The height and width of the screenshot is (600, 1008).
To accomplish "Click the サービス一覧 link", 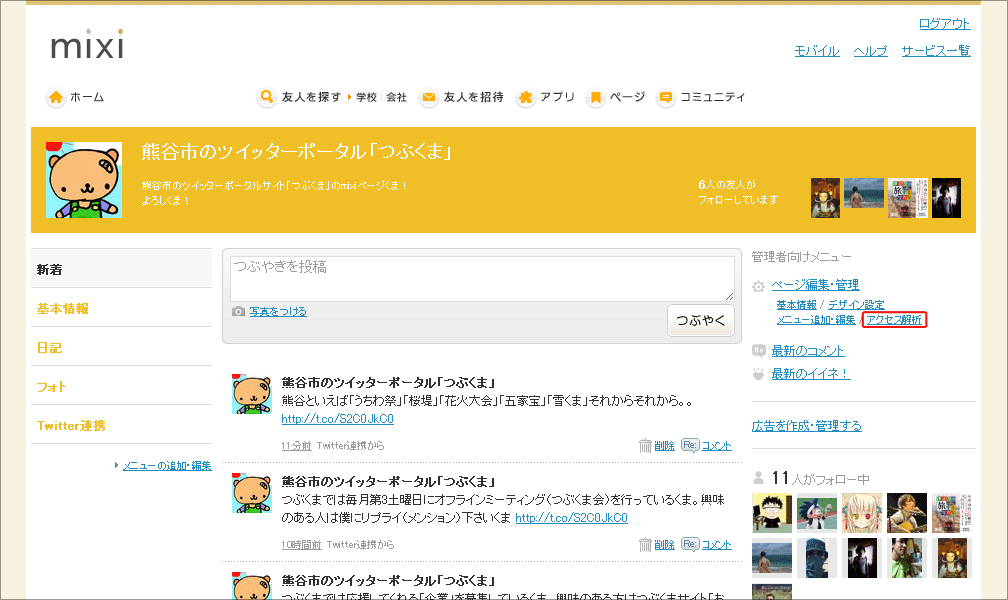I will click(936, 51).
